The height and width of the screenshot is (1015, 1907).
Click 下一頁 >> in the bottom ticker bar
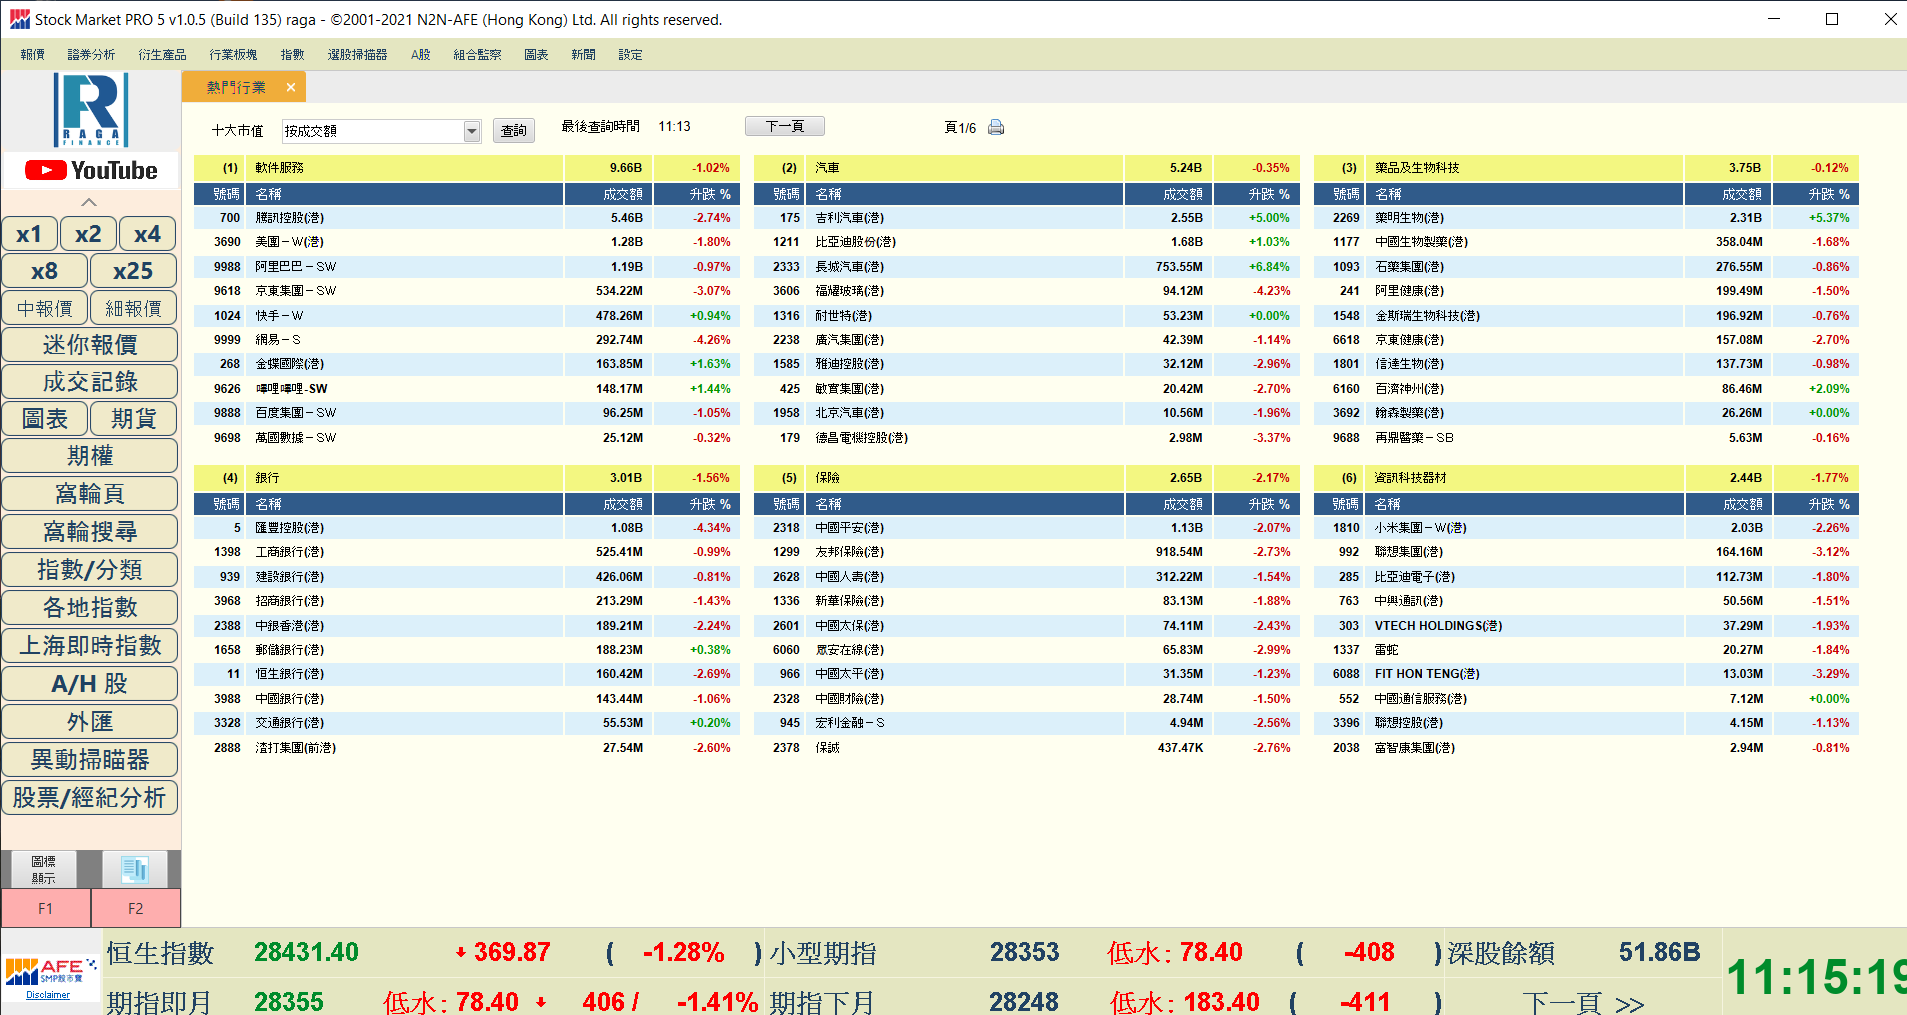[1583, 1002]
